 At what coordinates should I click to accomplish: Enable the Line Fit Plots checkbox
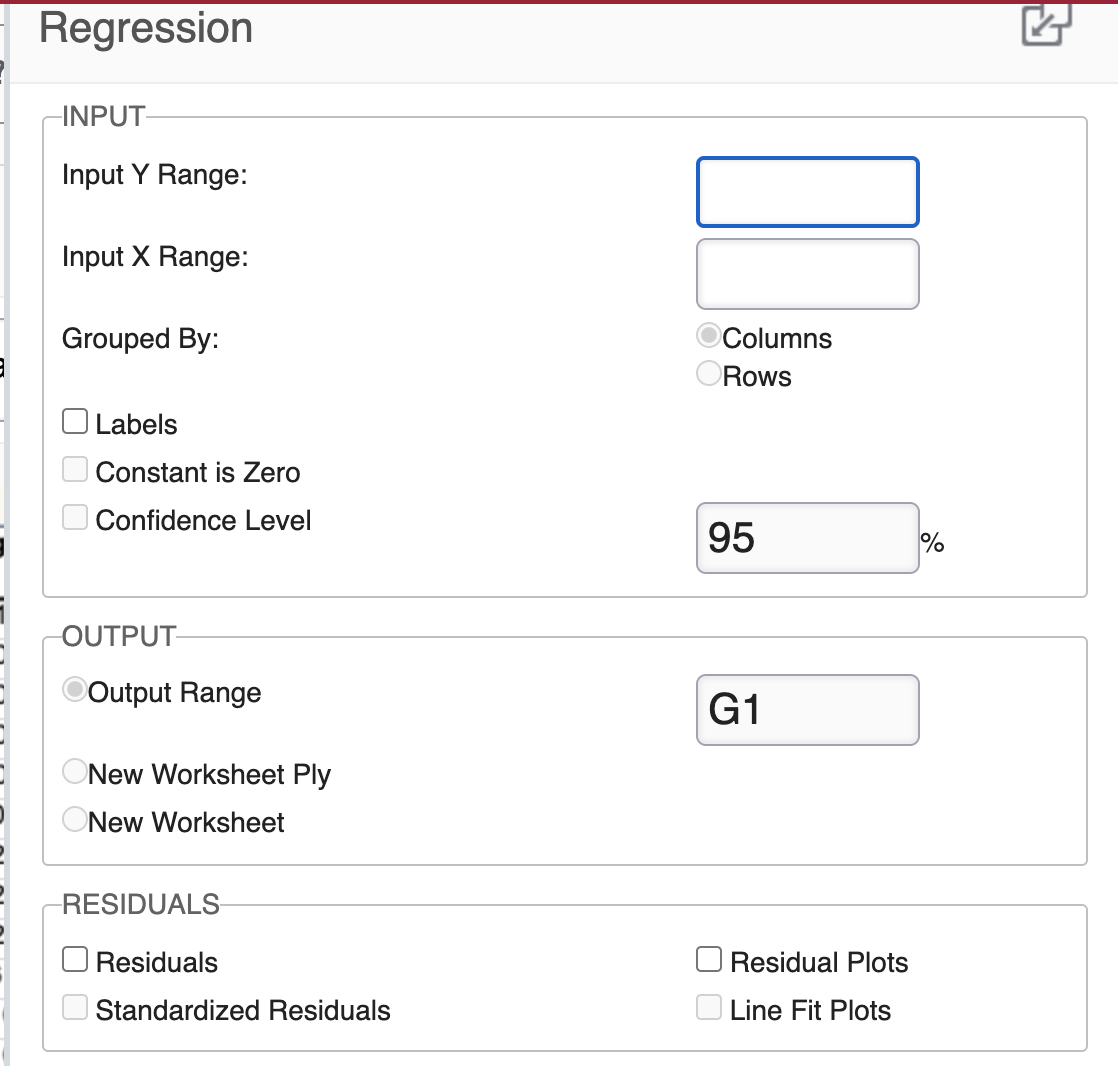tap(710, 1007)
